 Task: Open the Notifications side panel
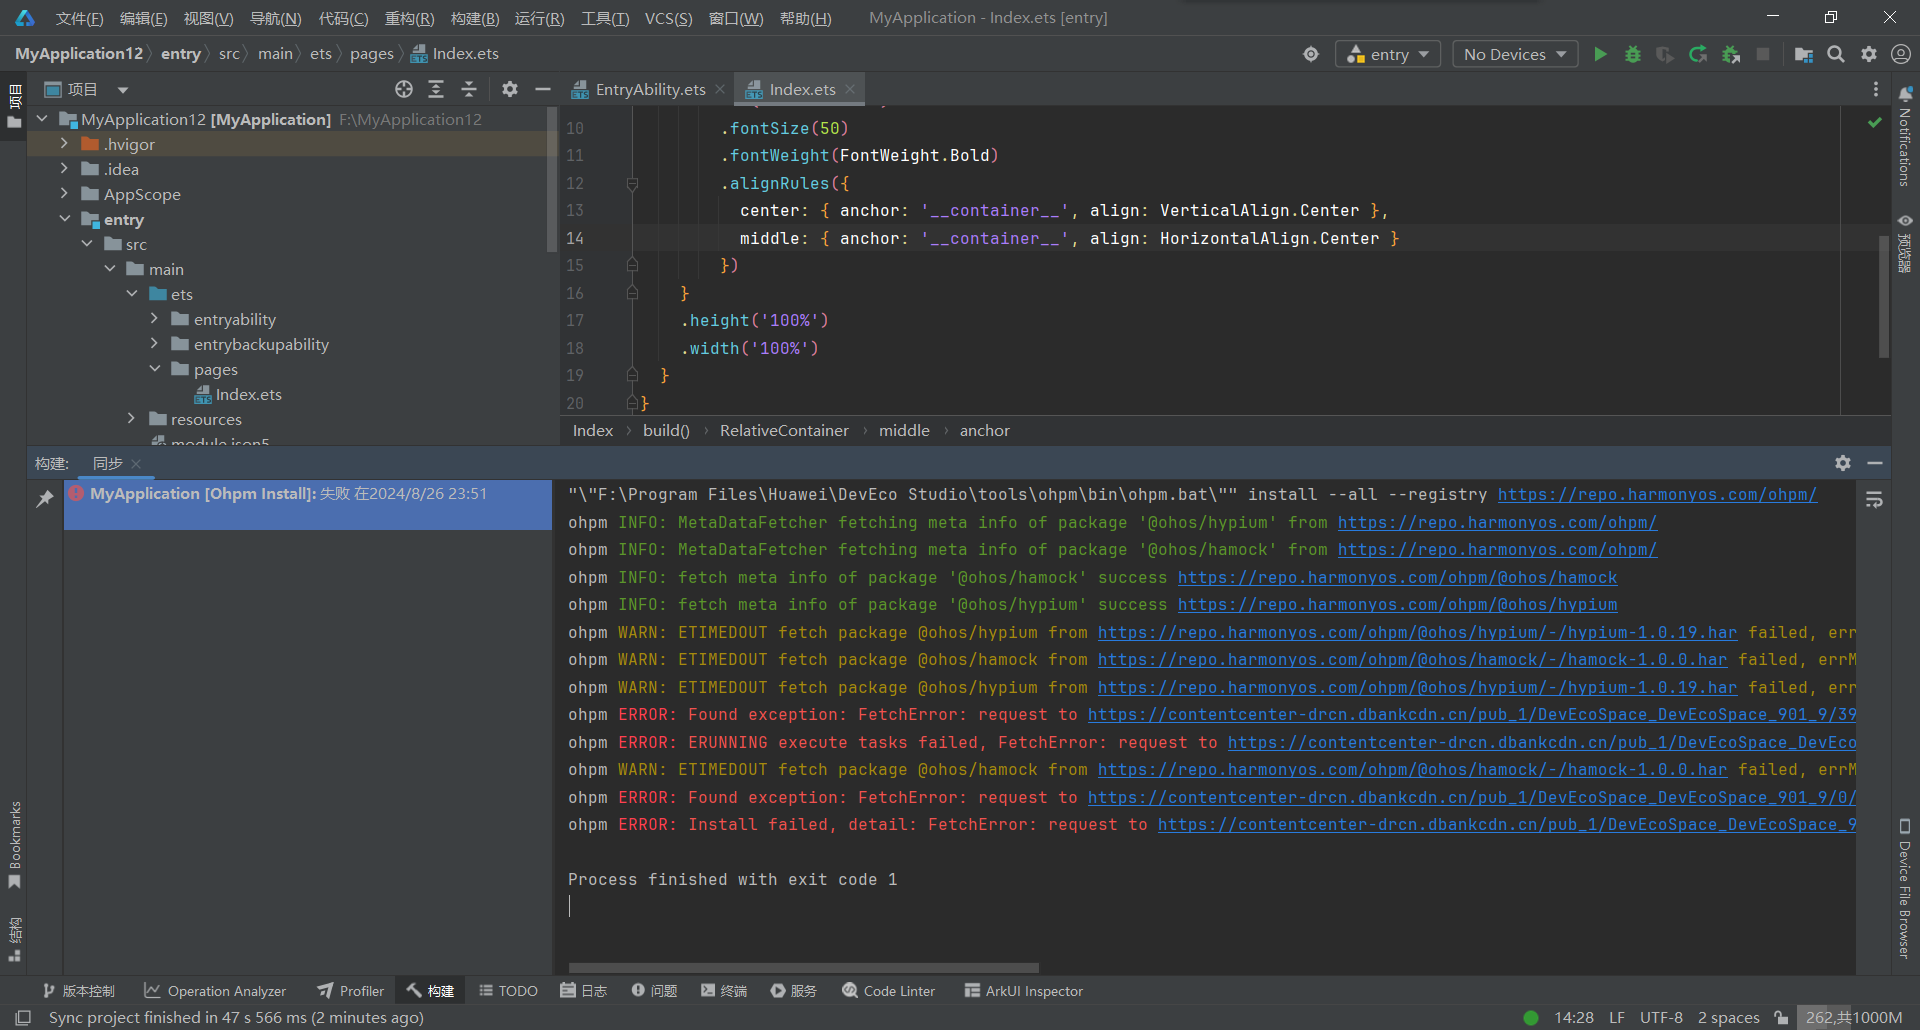pos(1905,137)
